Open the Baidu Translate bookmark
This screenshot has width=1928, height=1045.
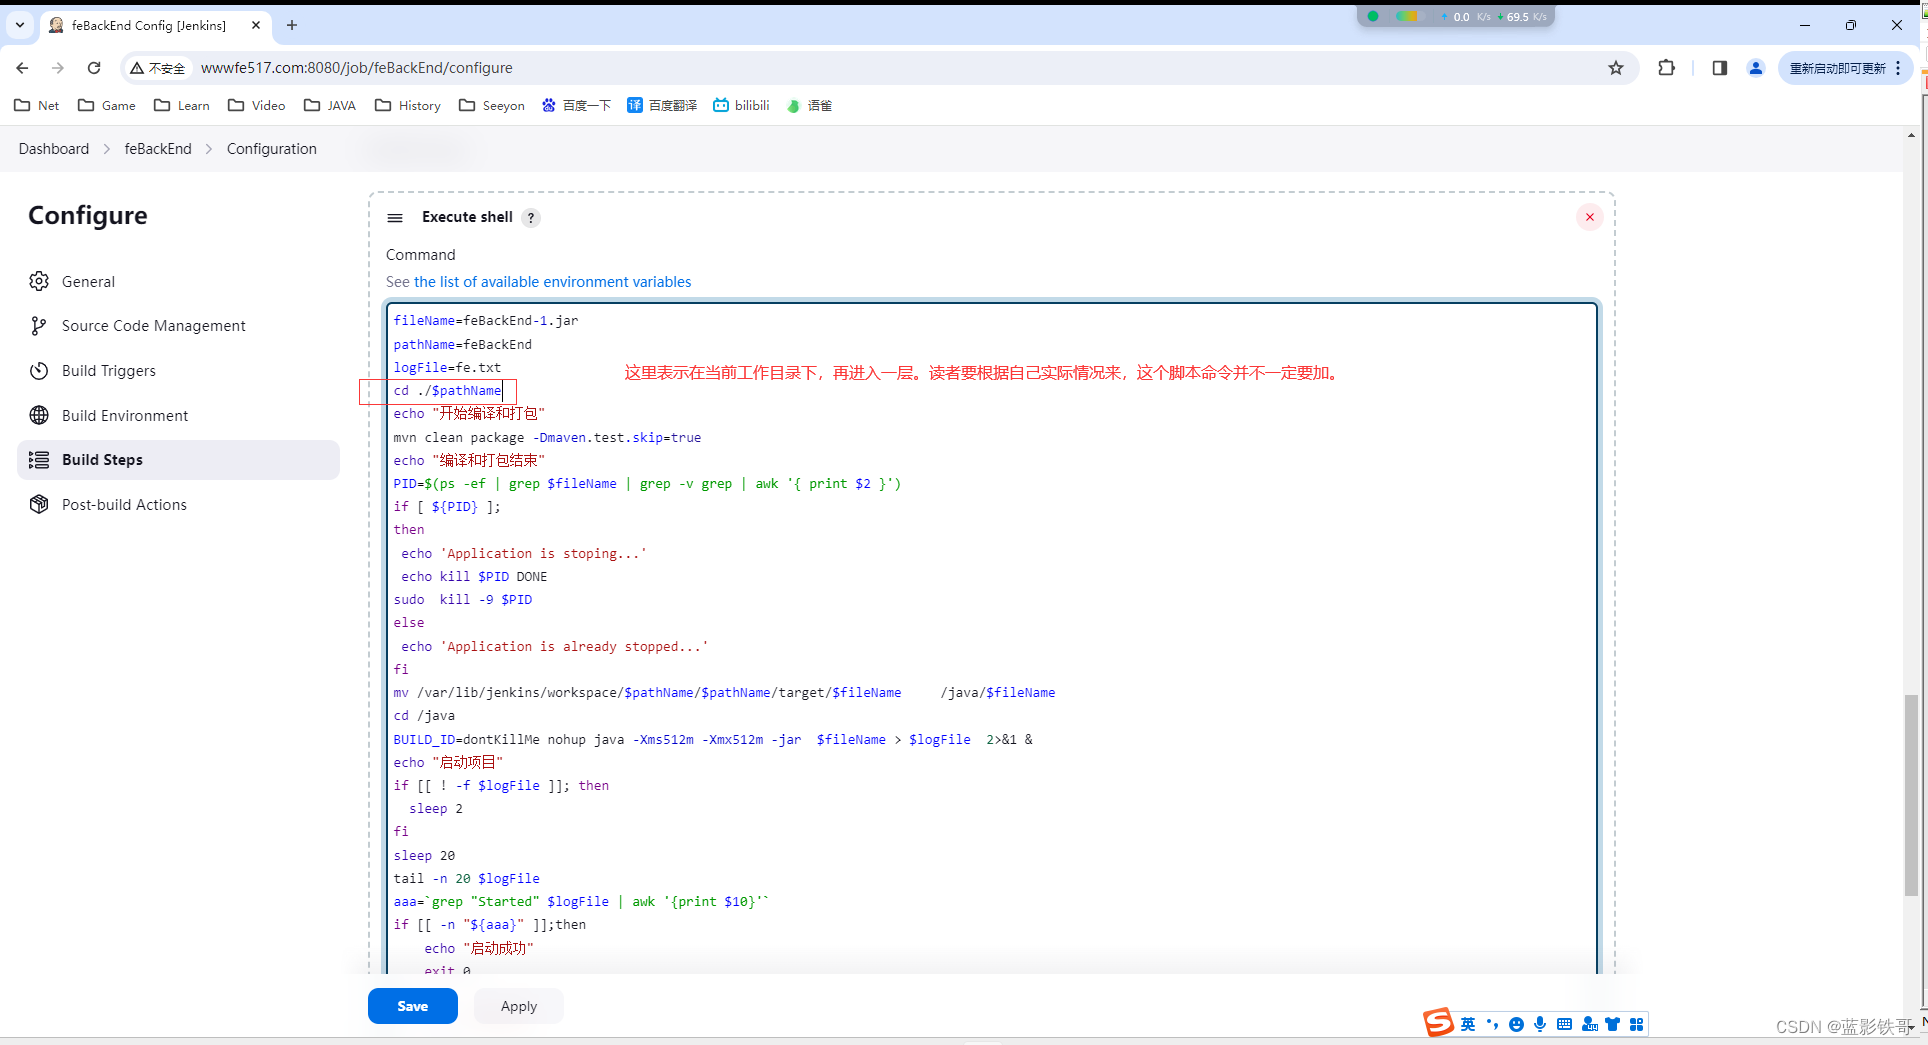tap(662, 105)
